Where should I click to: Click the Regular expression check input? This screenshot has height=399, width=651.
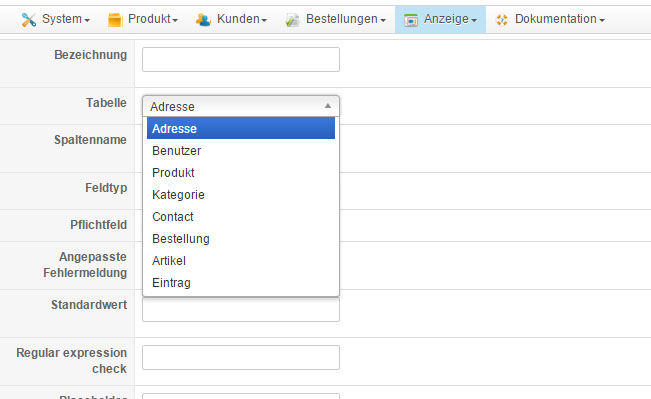click(241, 357)
